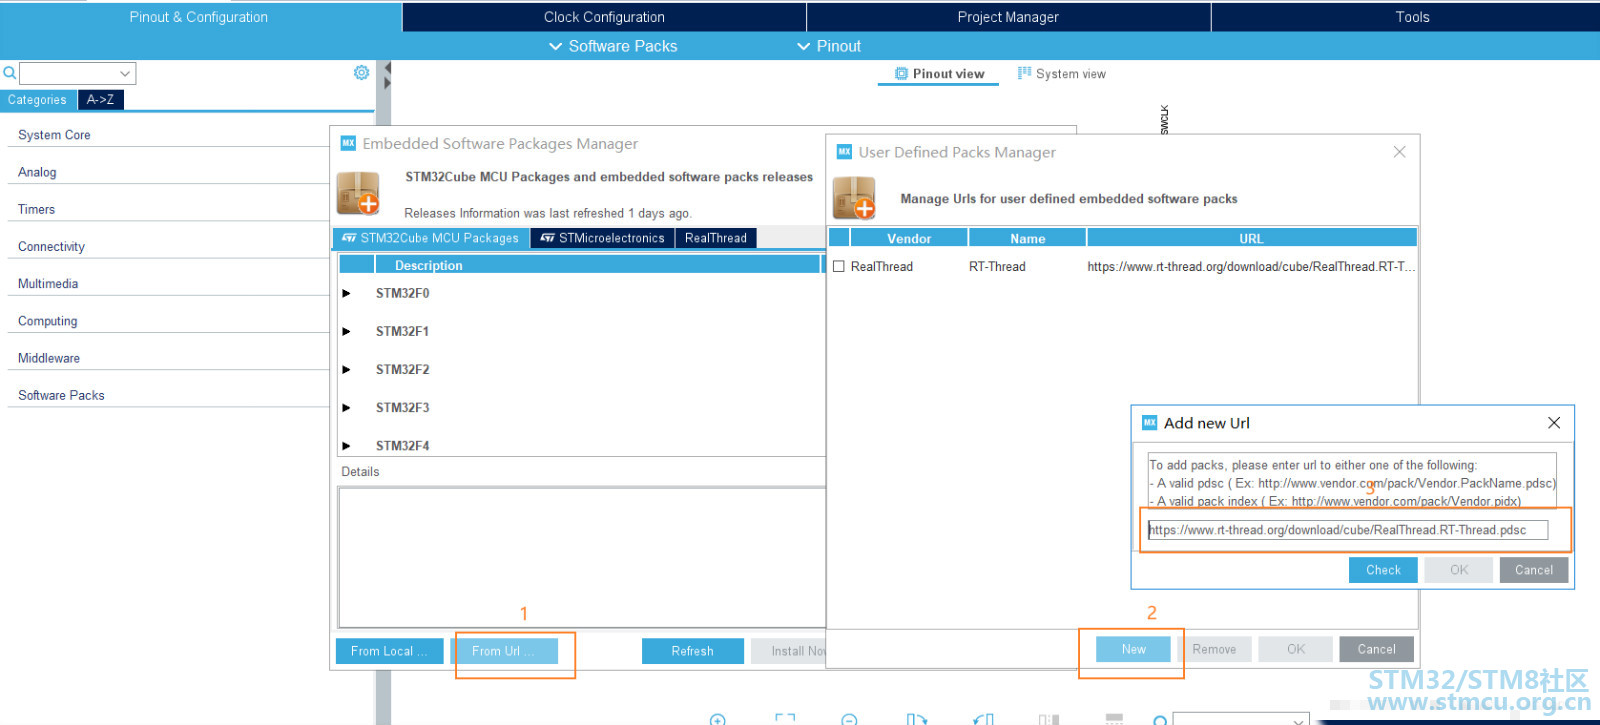The height and width of the screenshot is (725, 1600).
Task: Expand the STM32F1 package row
Action: [x=347, y=332]
